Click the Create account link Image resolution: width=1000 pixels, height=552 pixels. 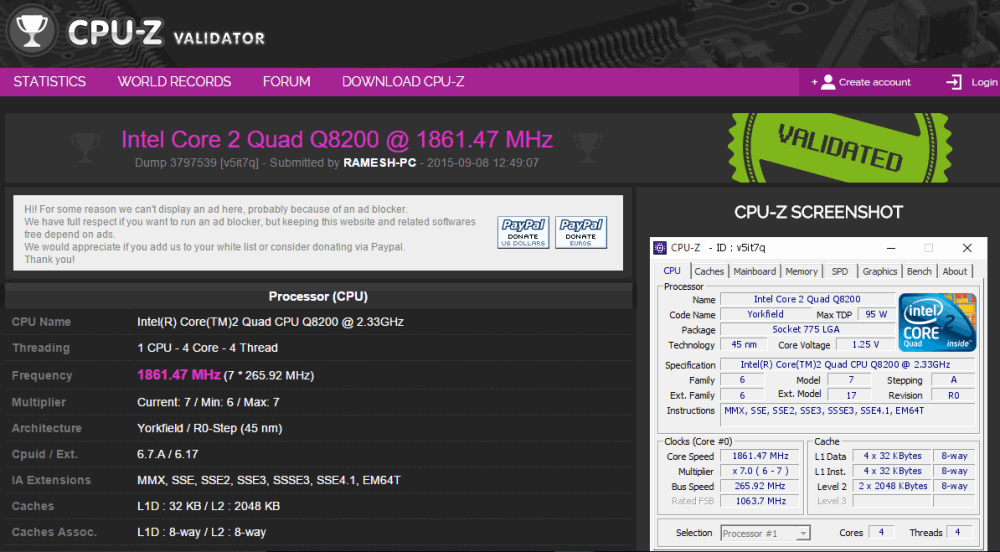click(874, 82)
